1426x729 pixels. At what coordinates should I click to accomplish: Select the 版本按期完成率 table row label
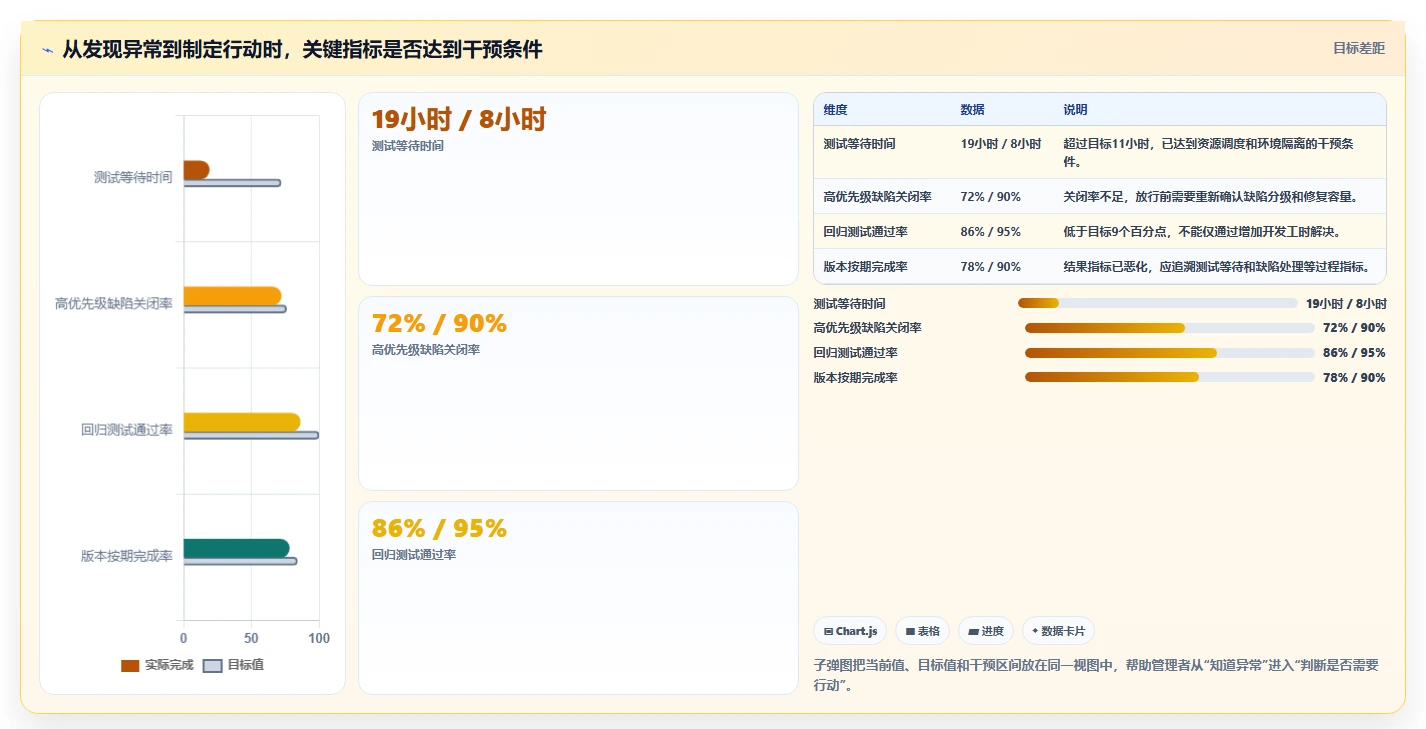(865, 267)
